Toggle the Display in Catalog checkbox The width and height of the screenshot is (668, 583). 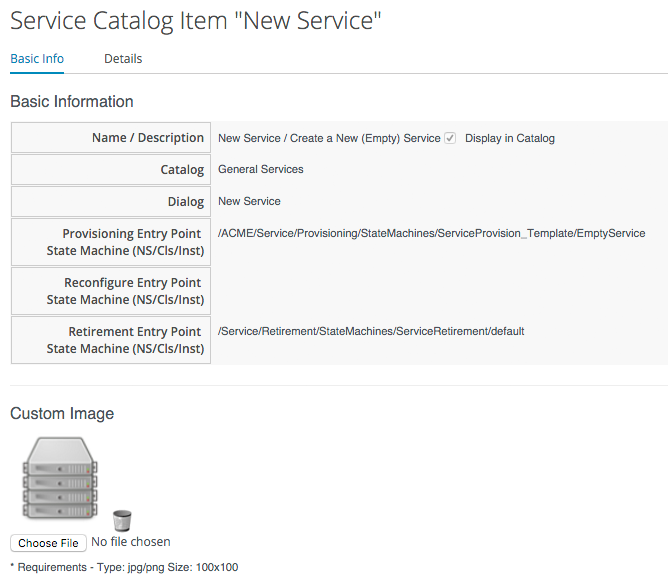point(450,138)
